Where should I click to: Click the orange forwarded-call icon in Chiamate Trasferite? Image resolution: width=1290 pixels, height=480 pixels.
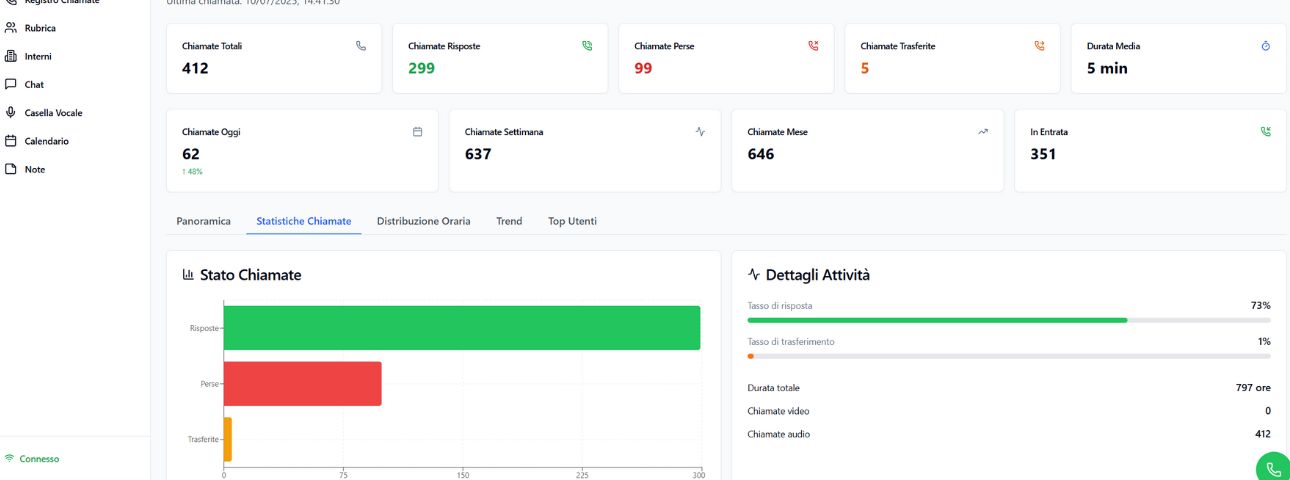pos(1039,46)
